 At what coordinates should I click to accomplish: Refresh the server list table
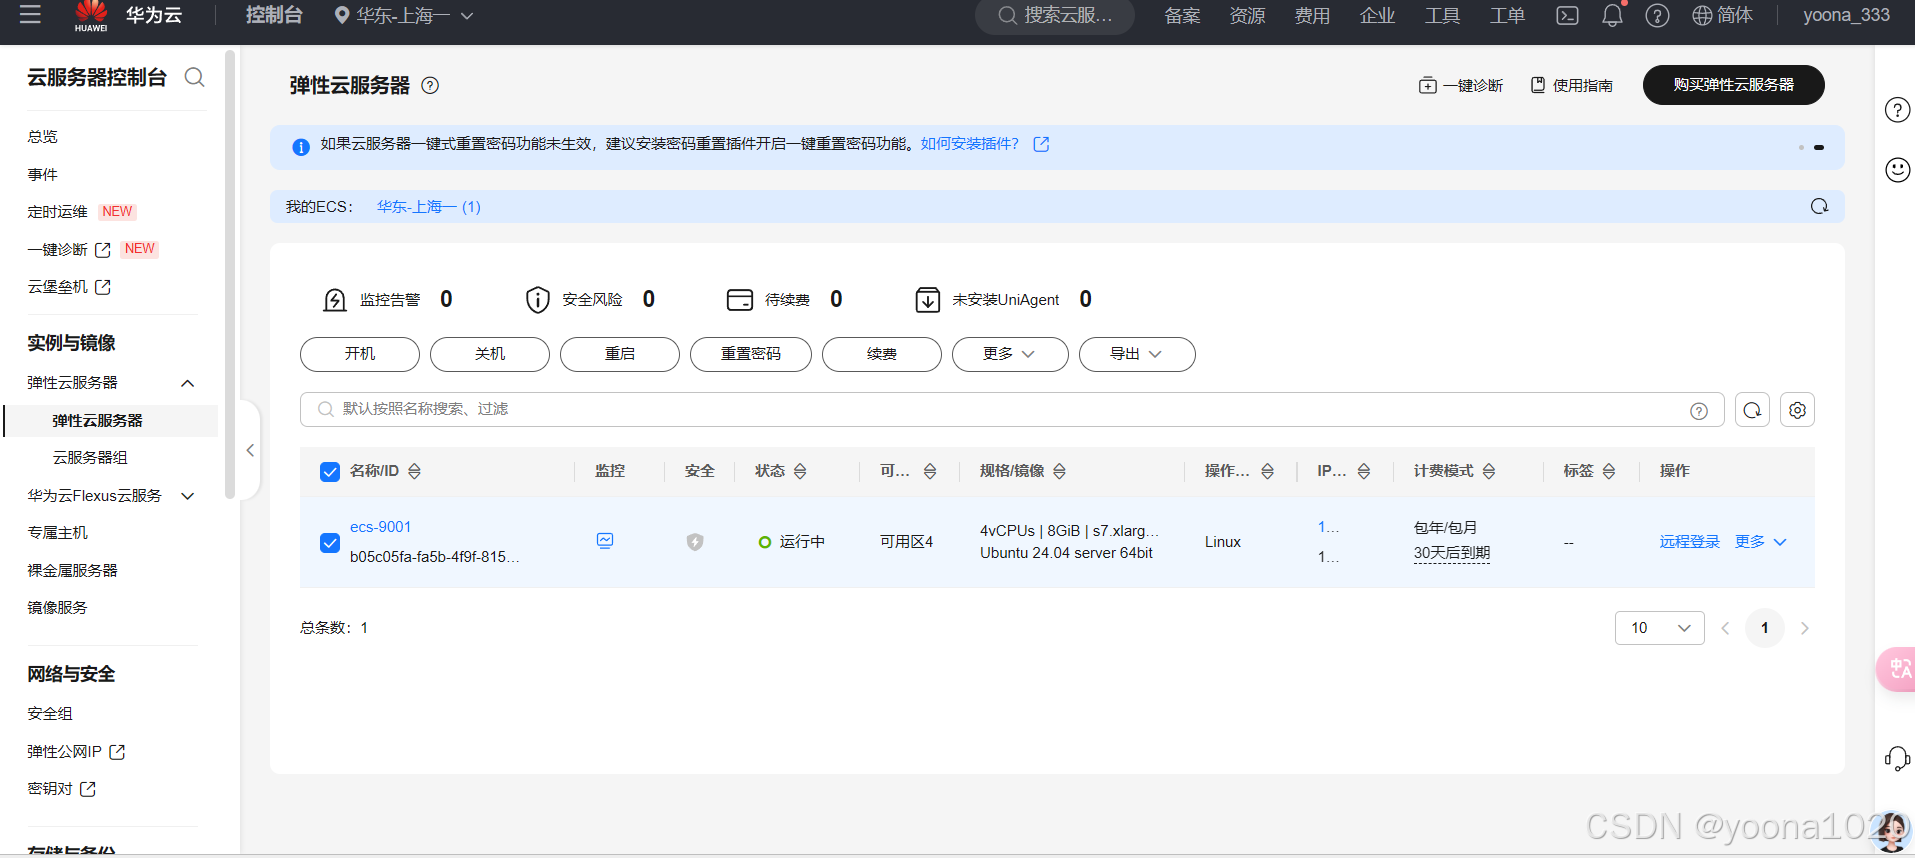pyautogui.click(x=1752, y=410)
